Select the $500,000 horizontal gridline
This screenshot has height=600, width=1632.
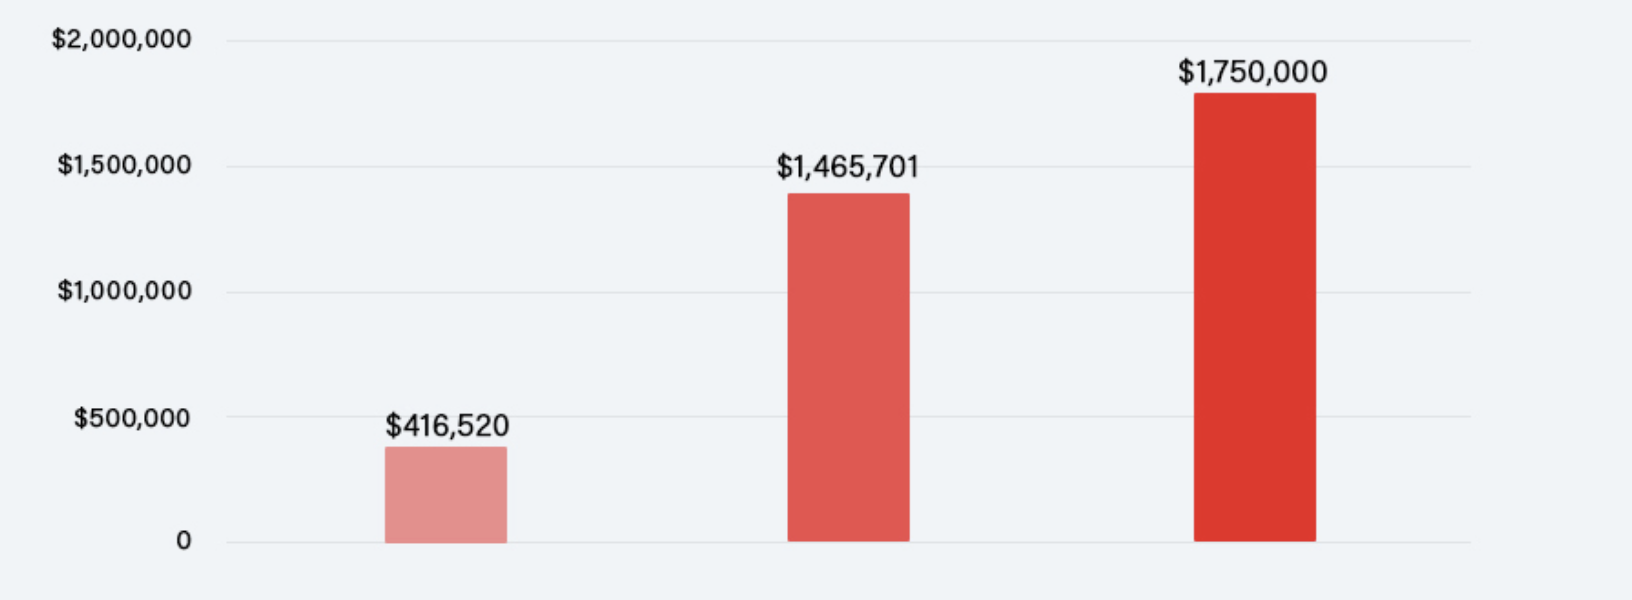[650, 416]
